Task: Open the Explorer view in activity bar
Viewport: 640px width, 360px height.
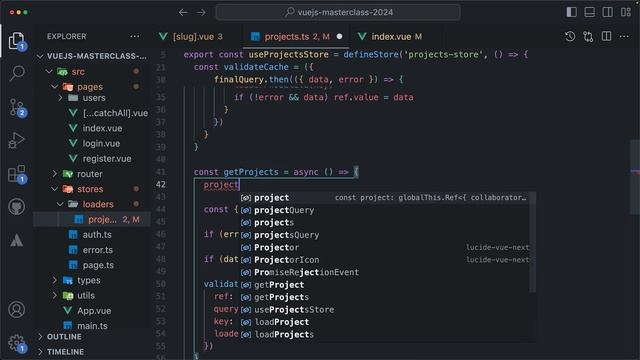Action: [16, 41]
